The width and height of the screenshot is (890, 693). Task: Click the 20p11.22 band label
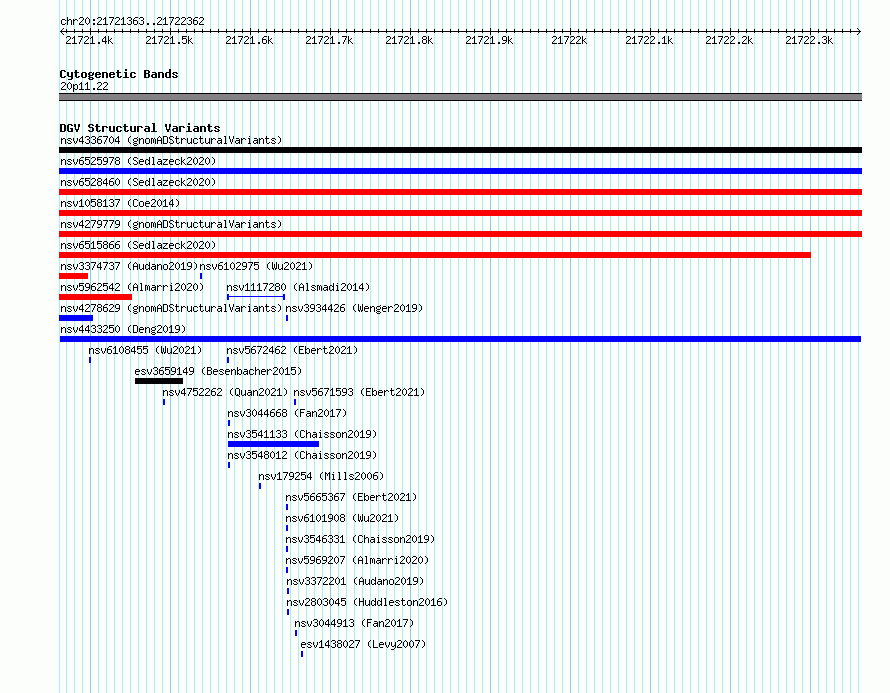point(84,86)
